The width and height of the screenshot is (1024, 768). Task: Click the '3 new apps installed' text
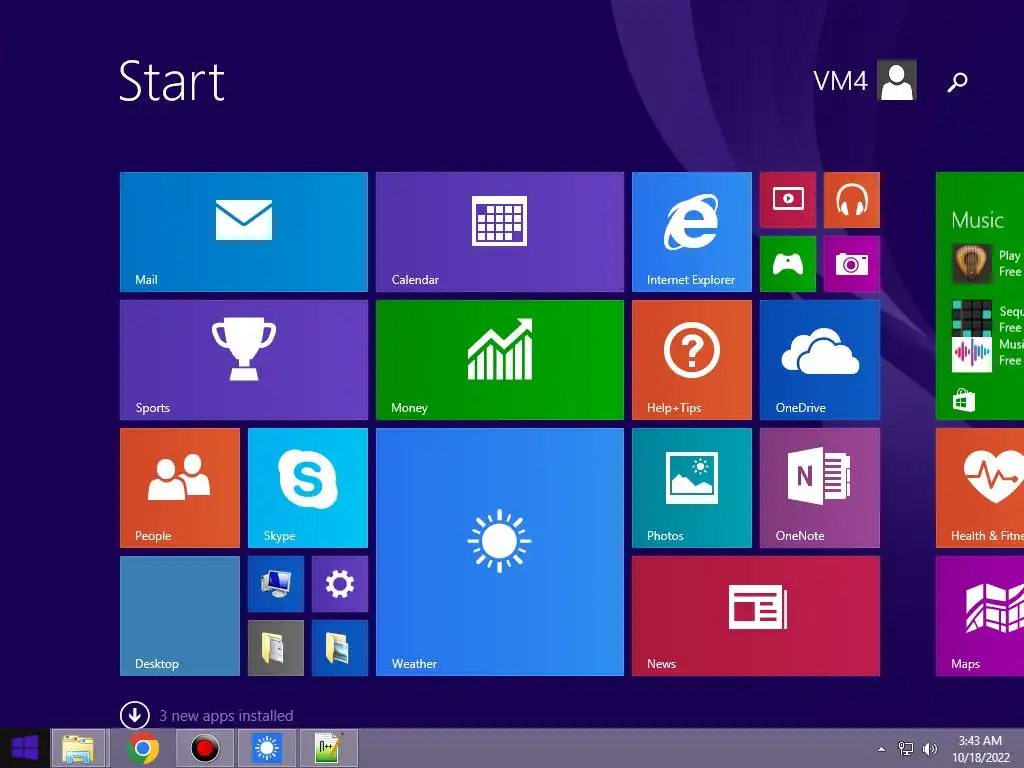pos(226,716)
